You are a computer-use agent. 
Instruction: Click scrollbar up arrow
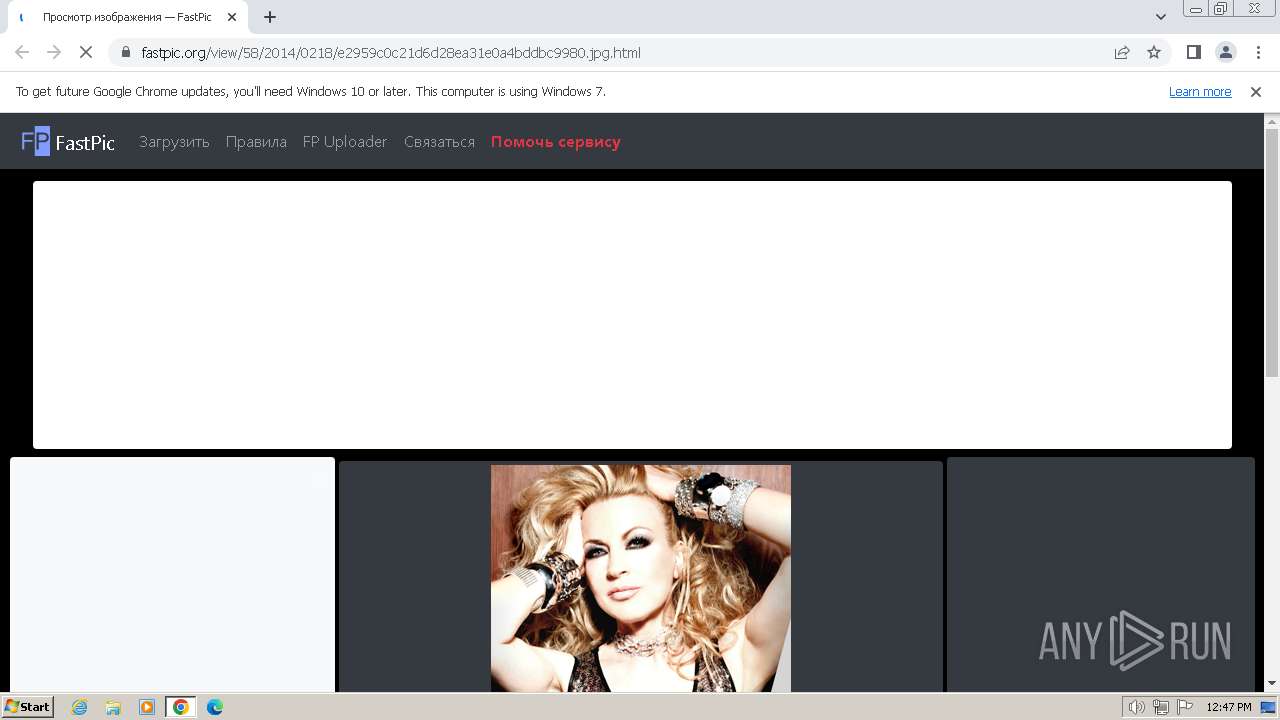[x=1272, y=120]
